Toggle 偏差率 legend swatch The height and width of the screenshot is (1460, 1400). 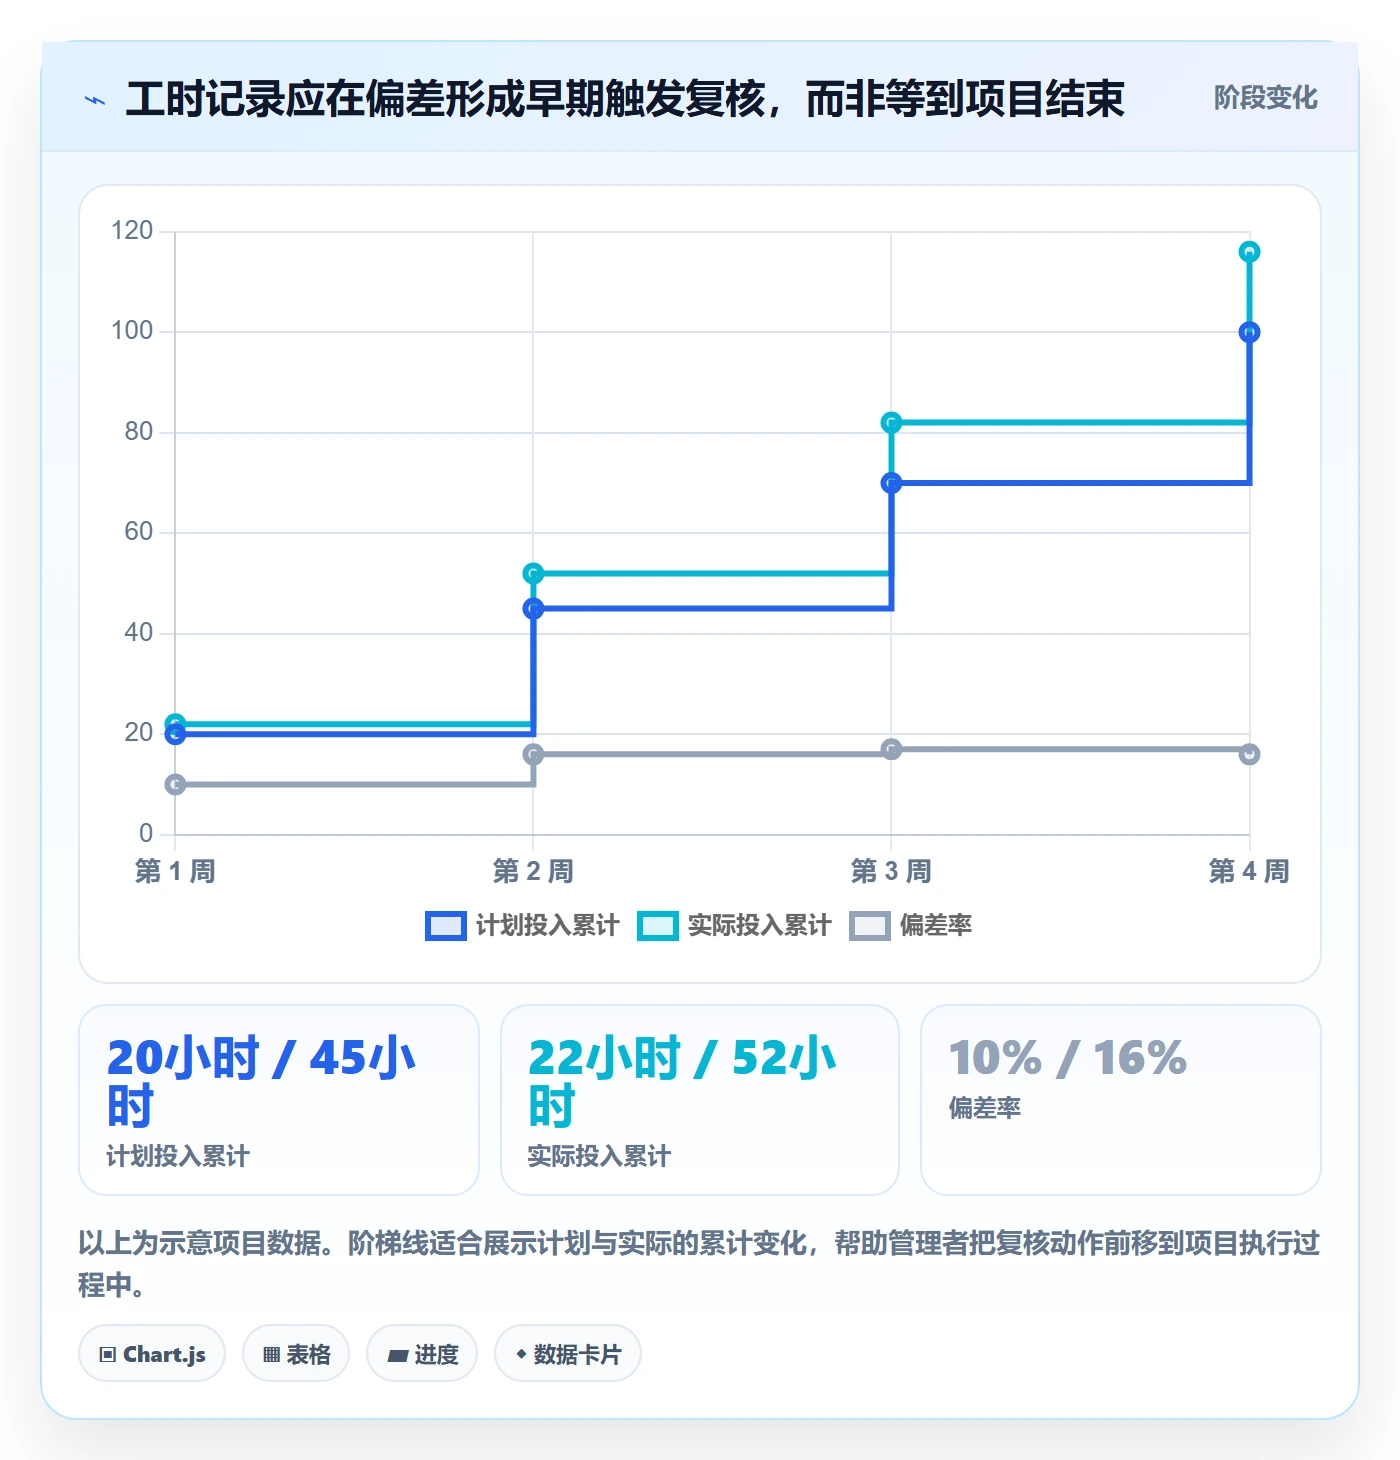[x=870, y=926]
